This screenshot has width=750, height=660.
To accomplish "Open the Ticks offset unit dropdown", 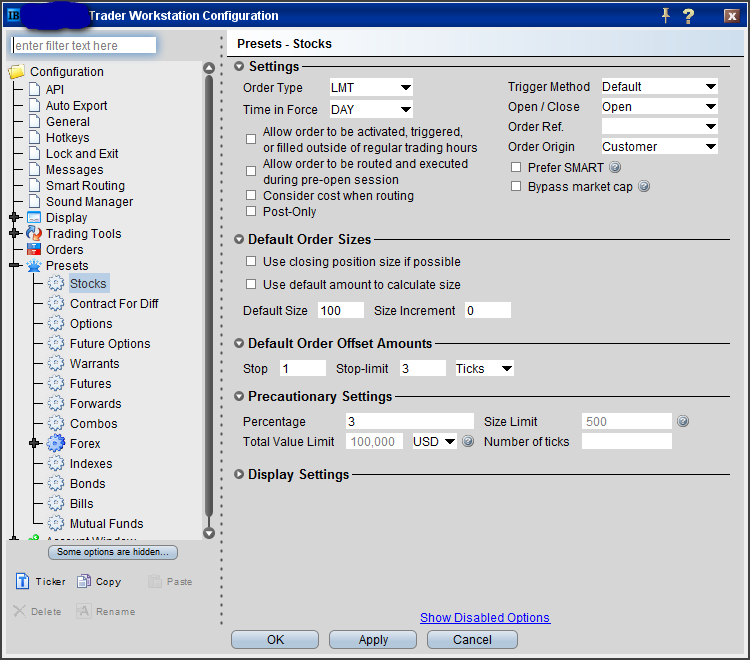I will point(485,368).
